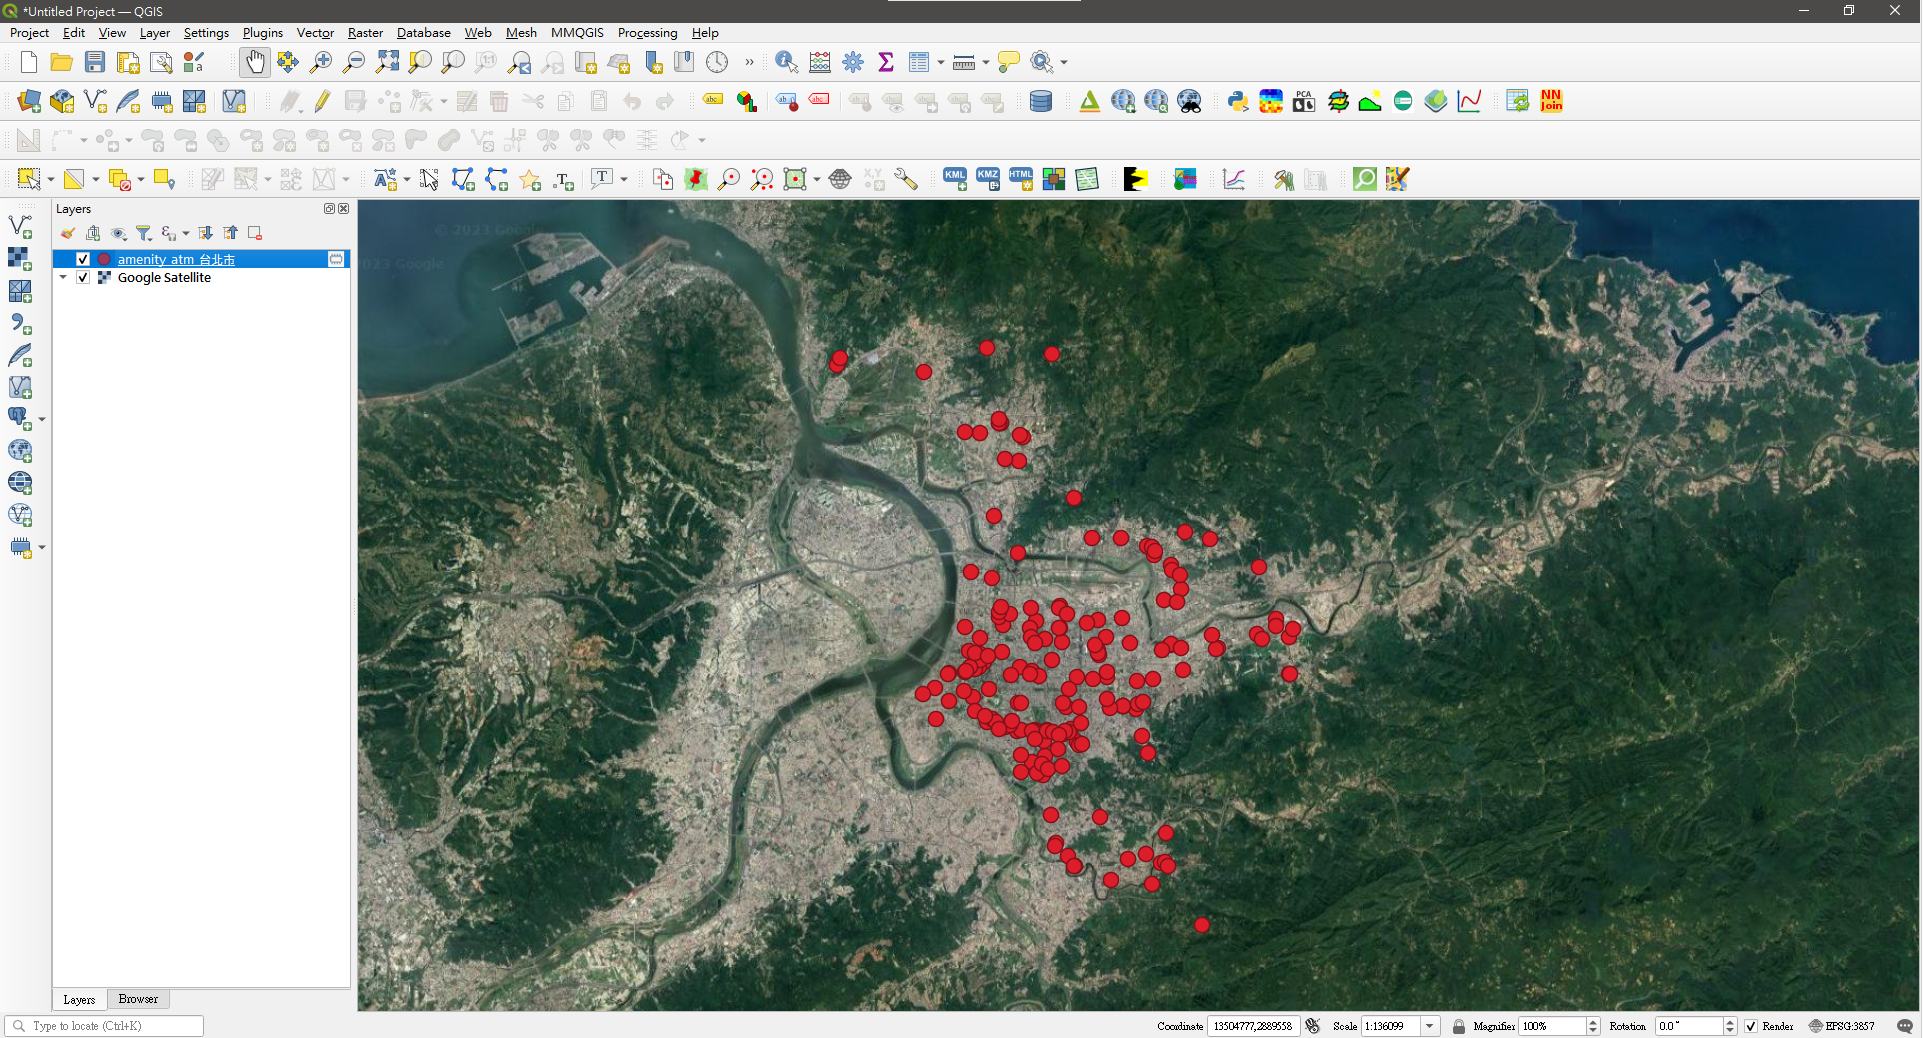Select the Pan Map tool
This screenshot has width=1924, height=1038.
[255, 62]
